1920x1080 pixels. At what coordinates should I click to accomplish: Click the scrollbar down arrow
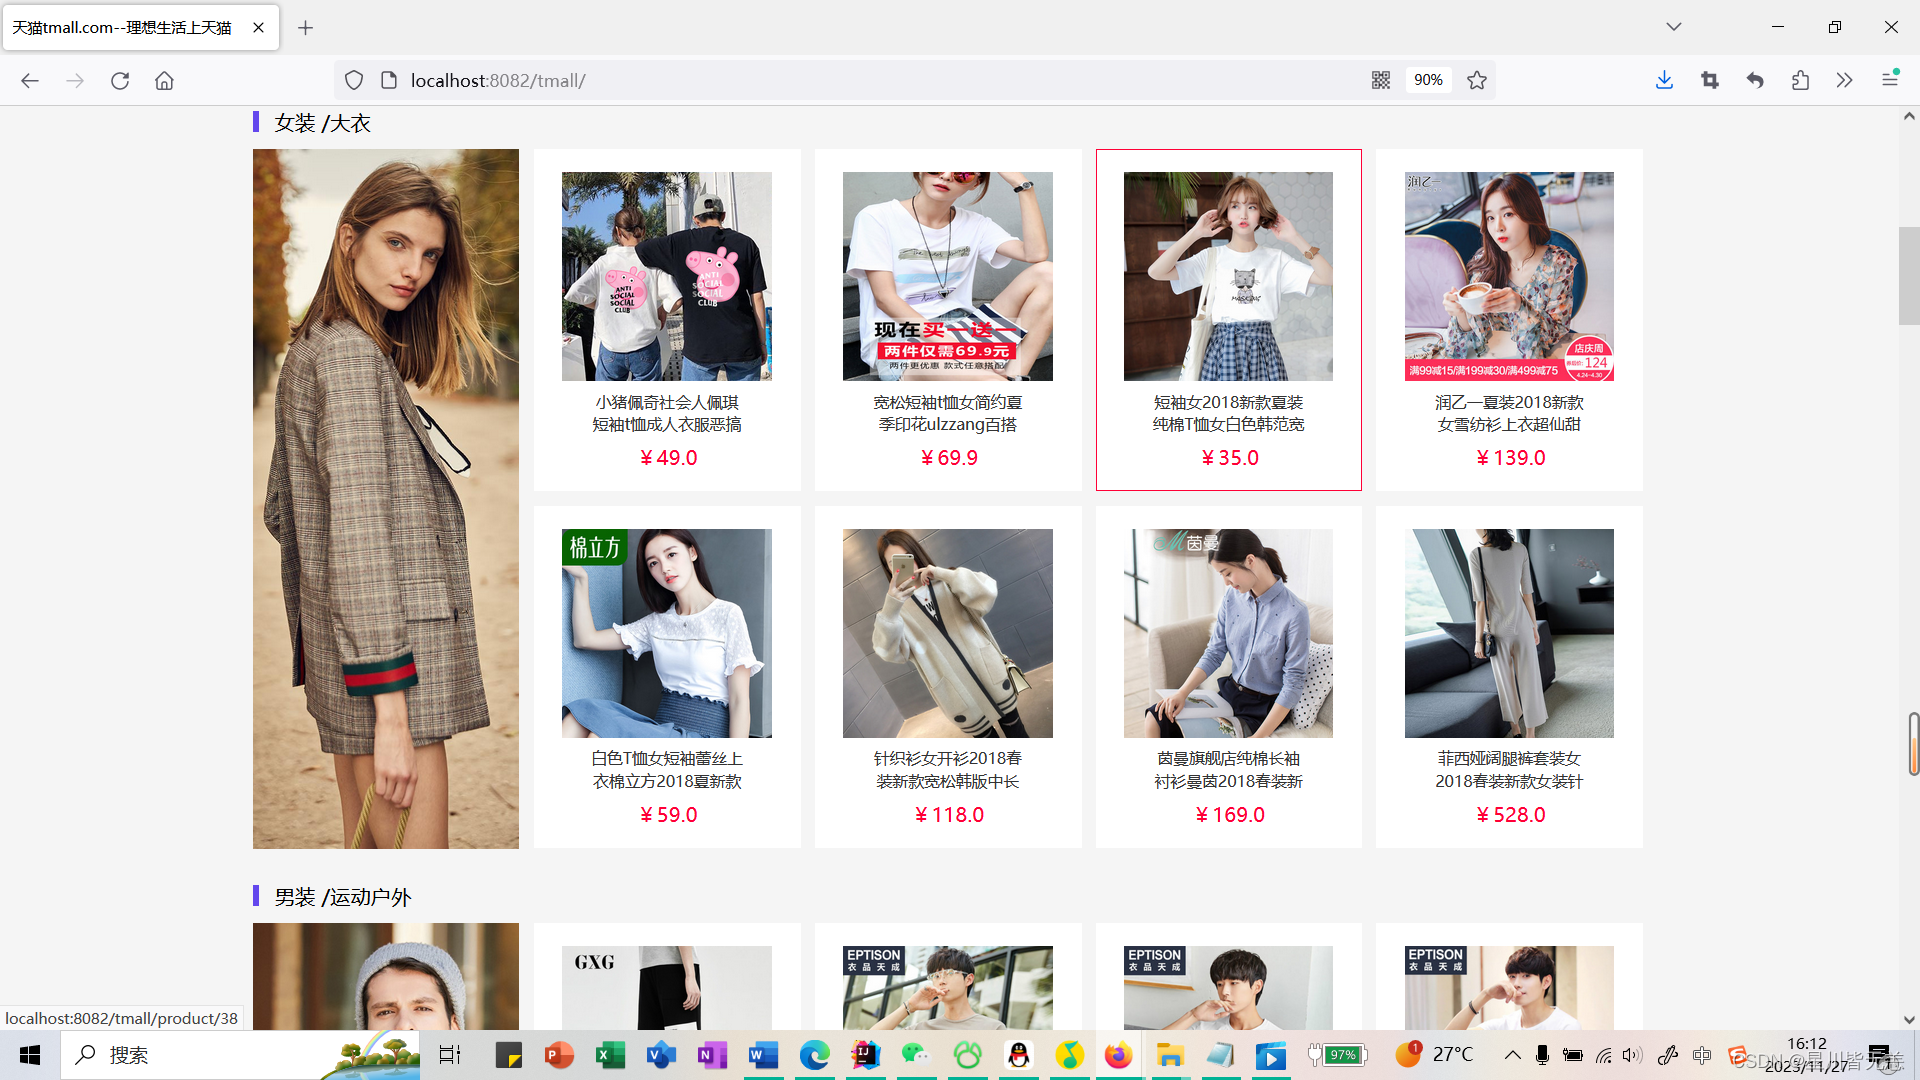click(x=1909, y=1020)
